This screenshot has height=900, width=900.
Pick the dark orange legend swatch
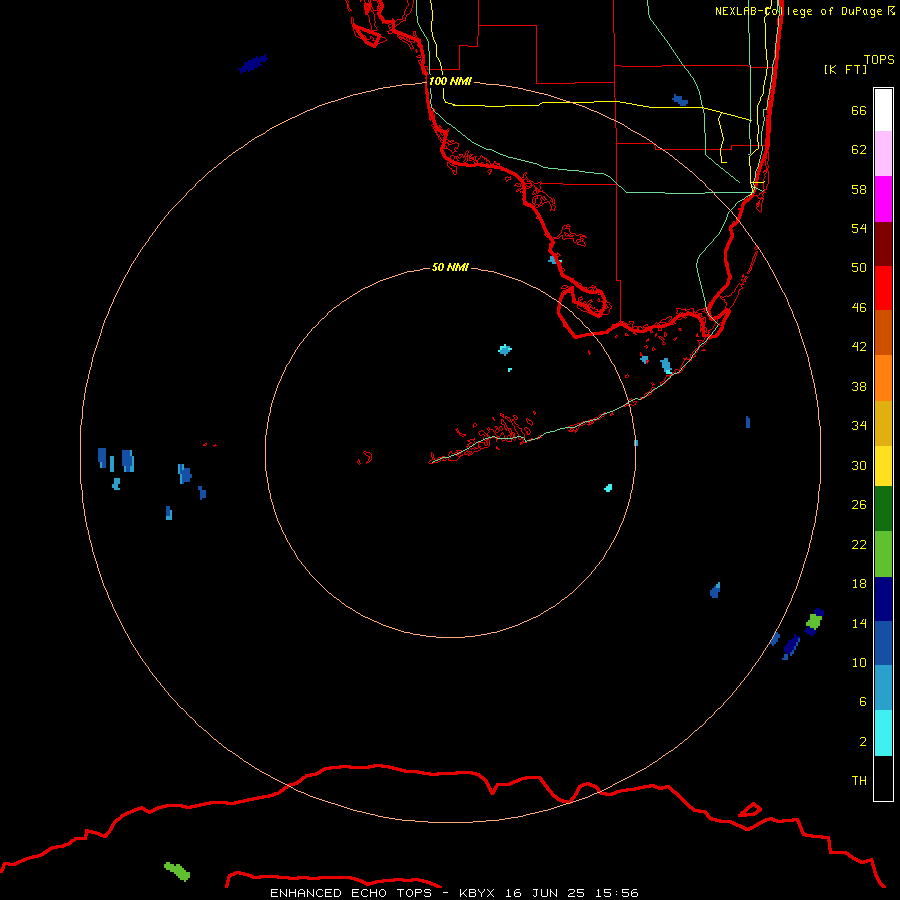[883, 333]
